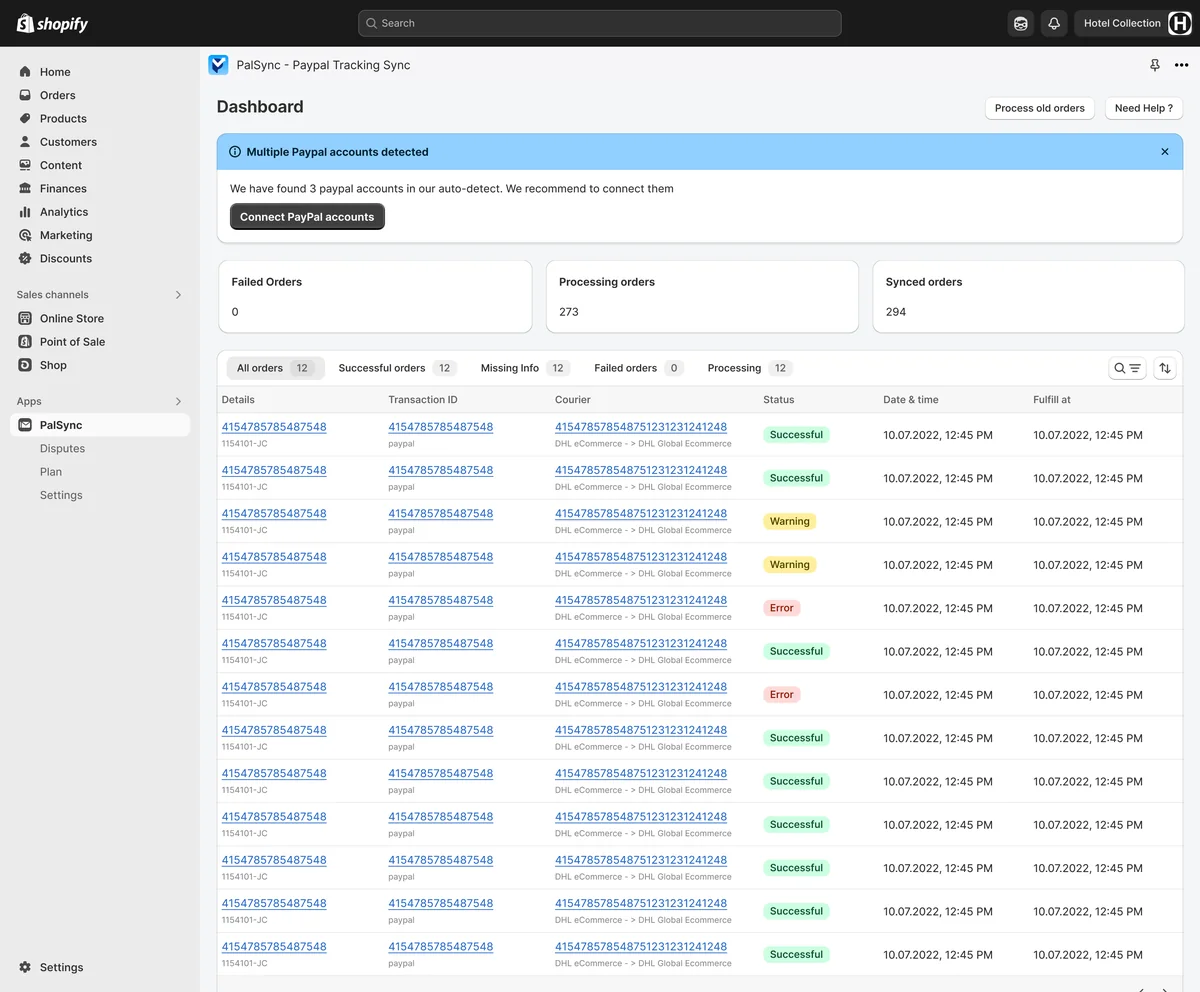Screen dimensions: 1200x992
Task: Click the PalSync app icon in sidebar
Action: click(x=25, y=425)
